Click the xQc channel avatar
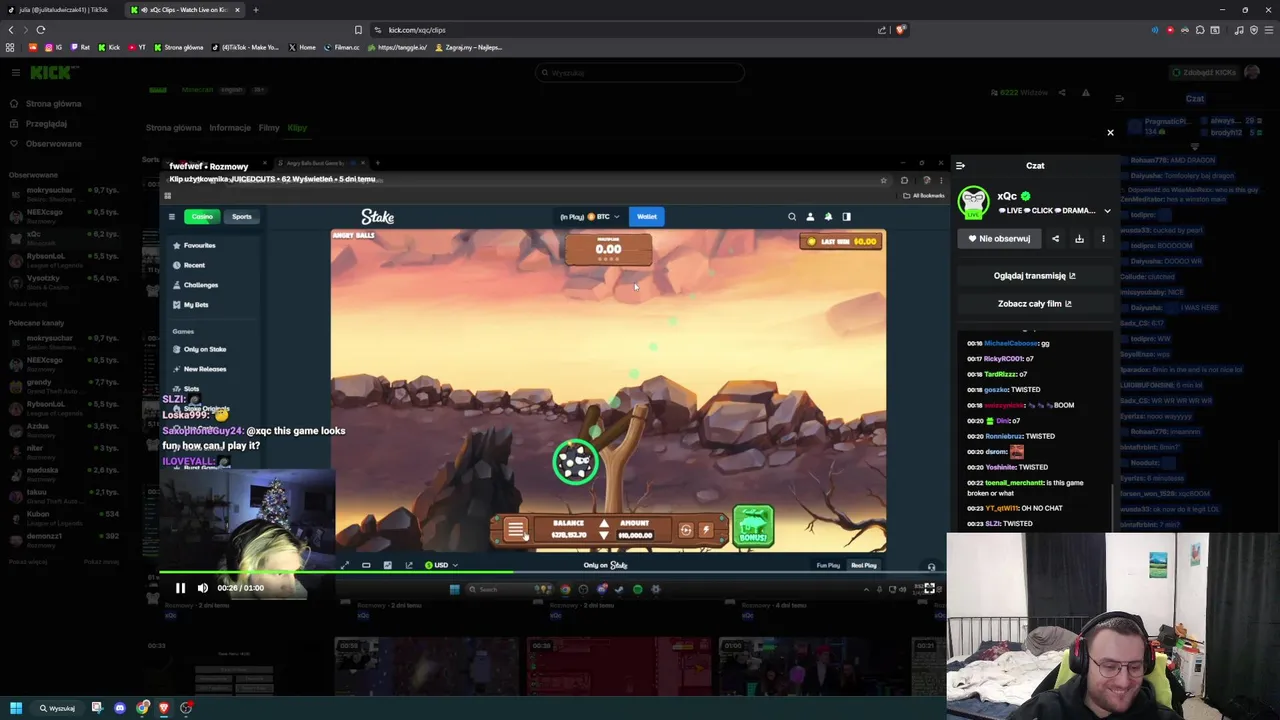Screen dimensions: 1280x720 [x=973, y=202]
